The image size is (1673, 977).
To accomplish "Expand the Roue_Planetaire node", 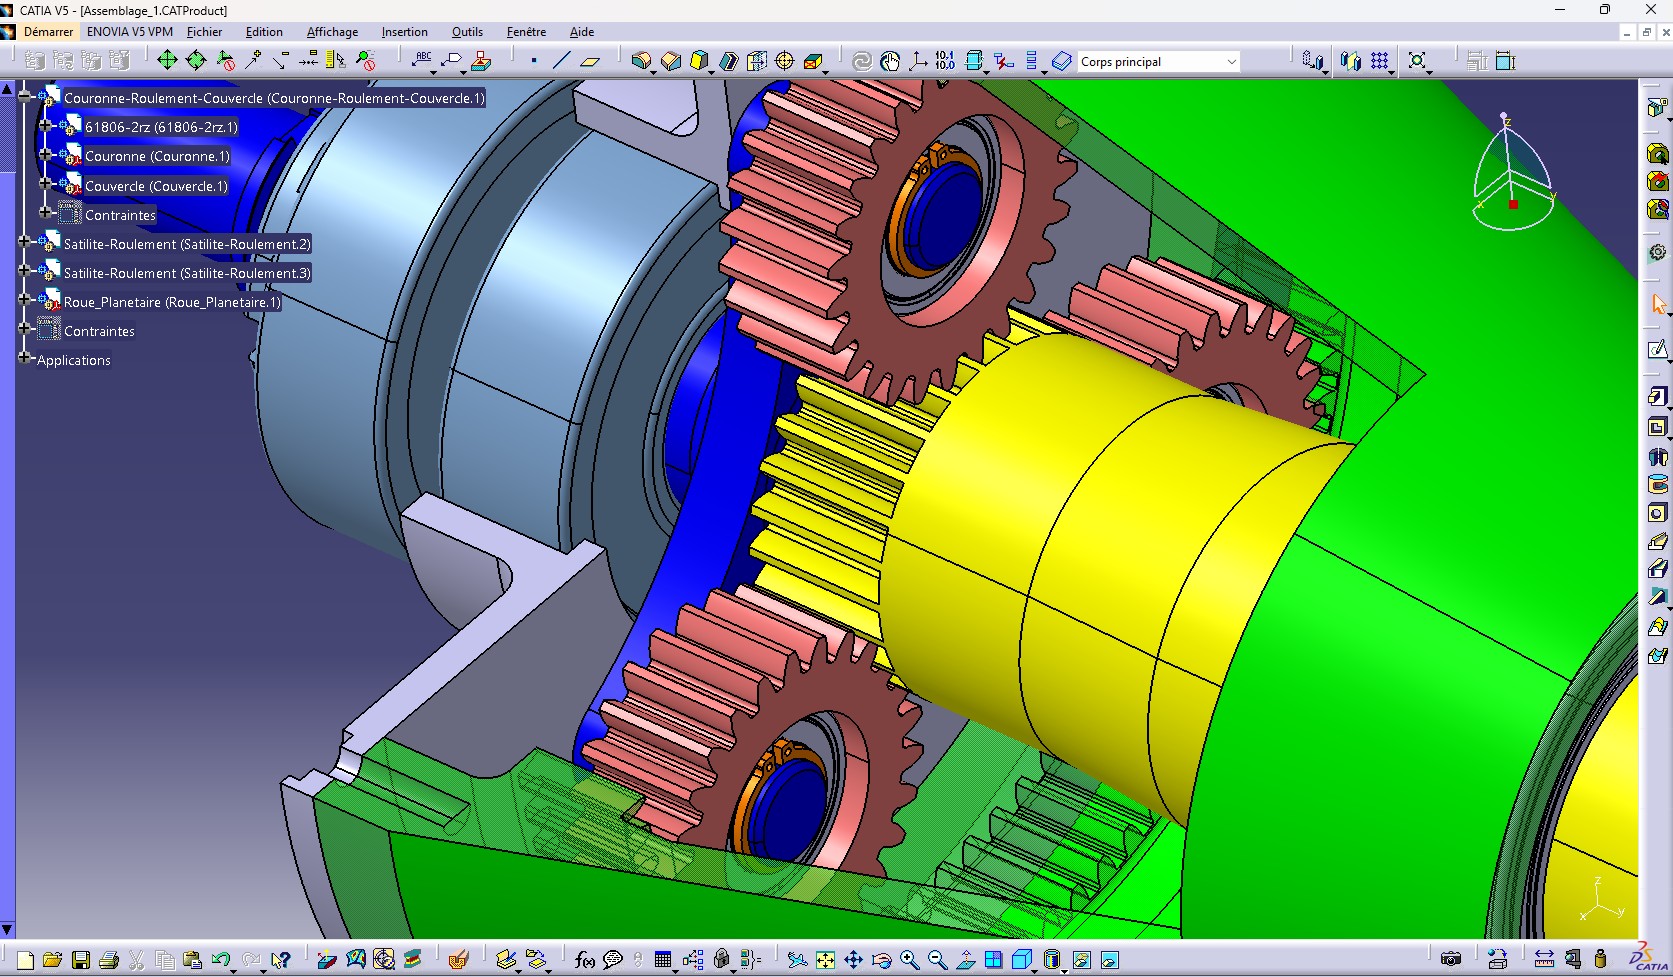I will click(x=25, y=299).
